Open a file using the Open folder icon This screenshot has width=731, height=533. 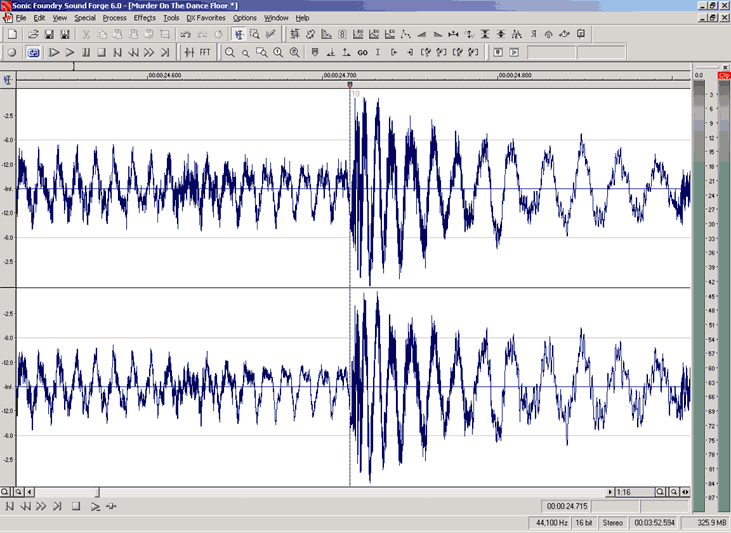[x=33, y=34]
